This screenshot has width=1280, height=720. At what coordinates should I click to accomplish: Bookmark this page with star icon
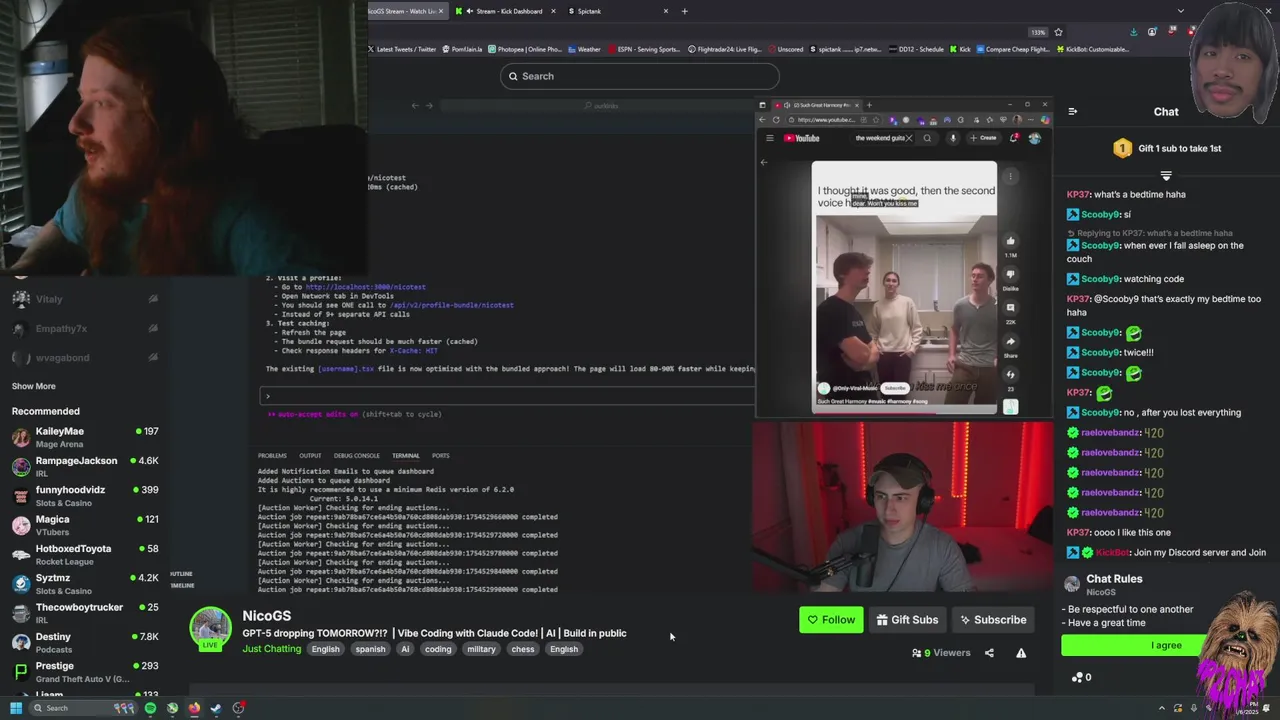(x=1058, y=32)
